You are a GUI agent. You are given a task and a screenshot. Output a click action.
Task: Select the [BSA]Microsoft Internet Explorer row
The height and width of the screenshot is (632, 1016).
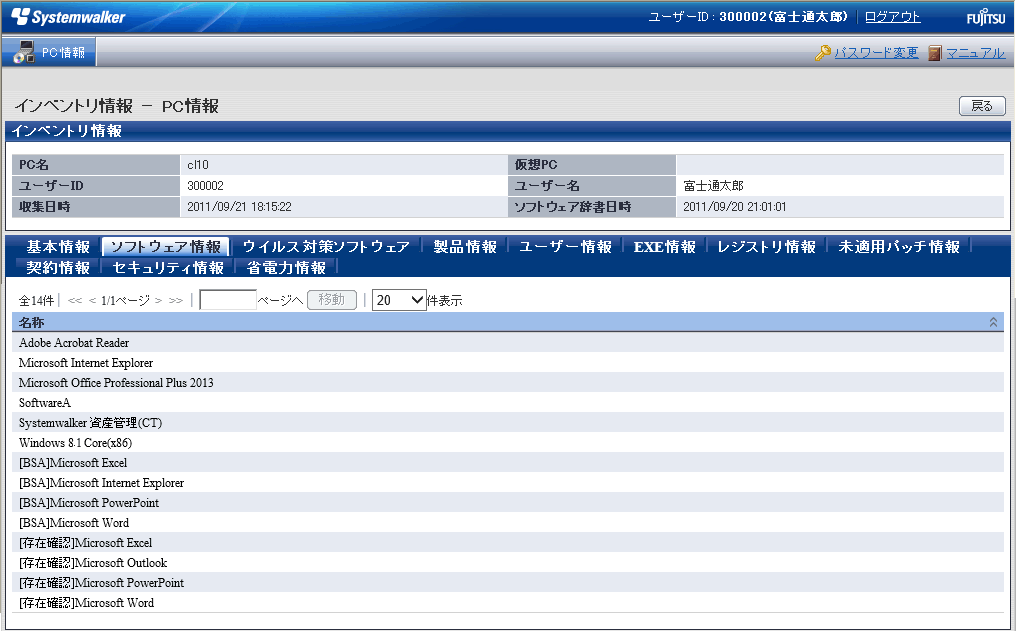click(508, 483)
